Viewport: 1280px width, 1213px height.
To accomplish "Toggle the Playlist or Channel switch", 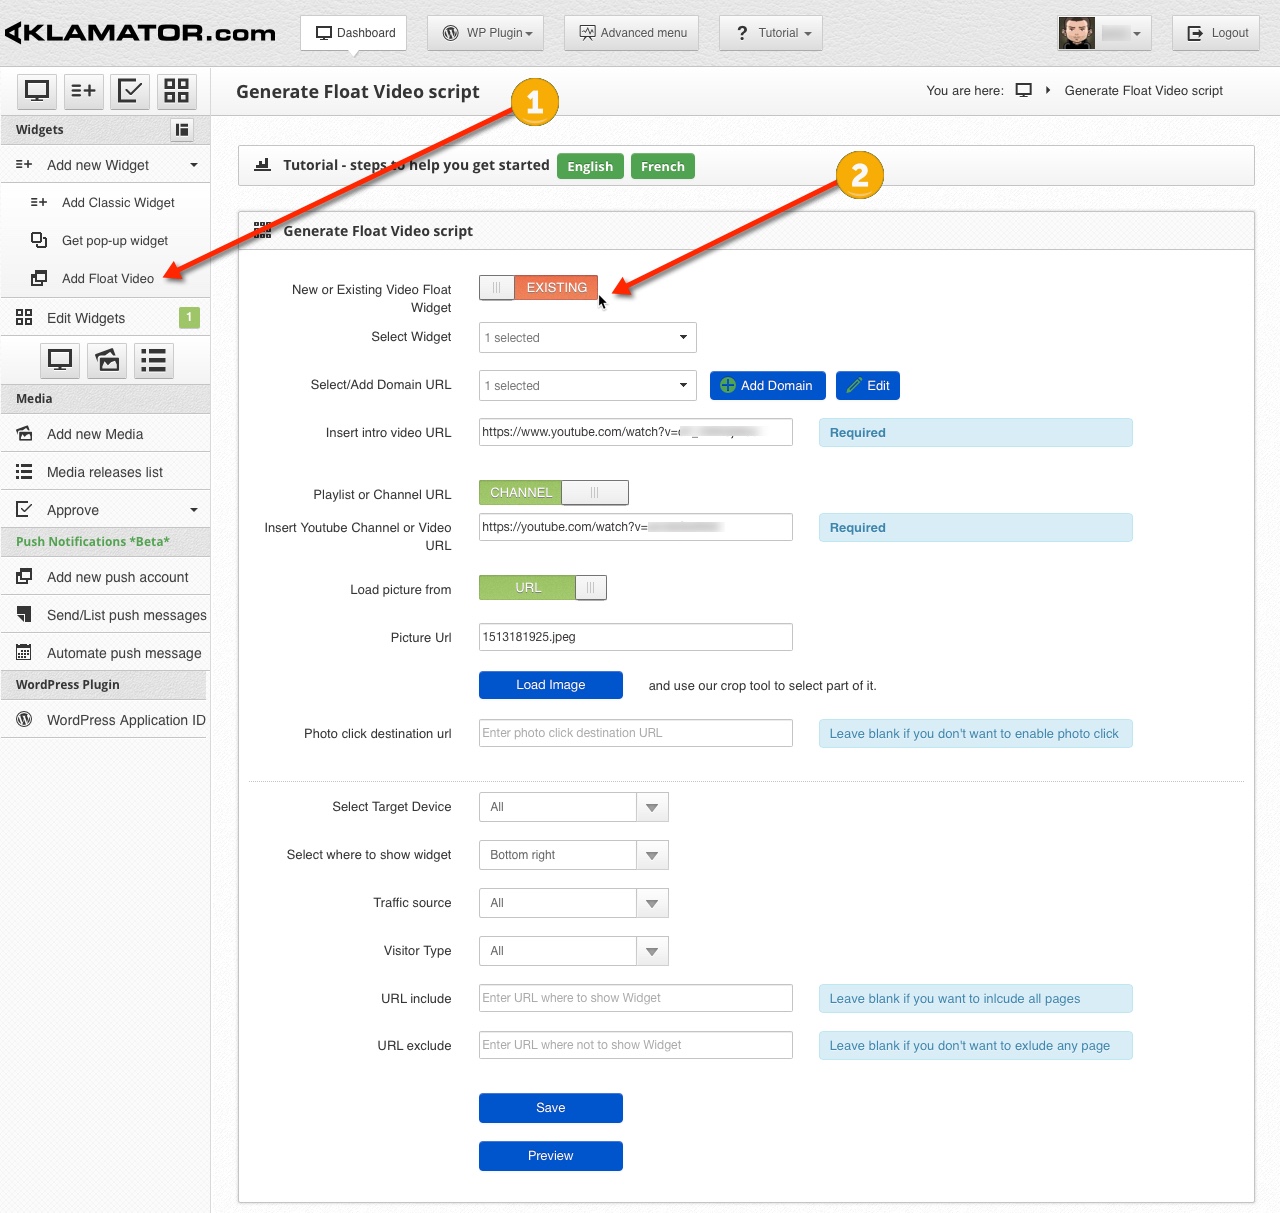I will click(x=554, y=493).
